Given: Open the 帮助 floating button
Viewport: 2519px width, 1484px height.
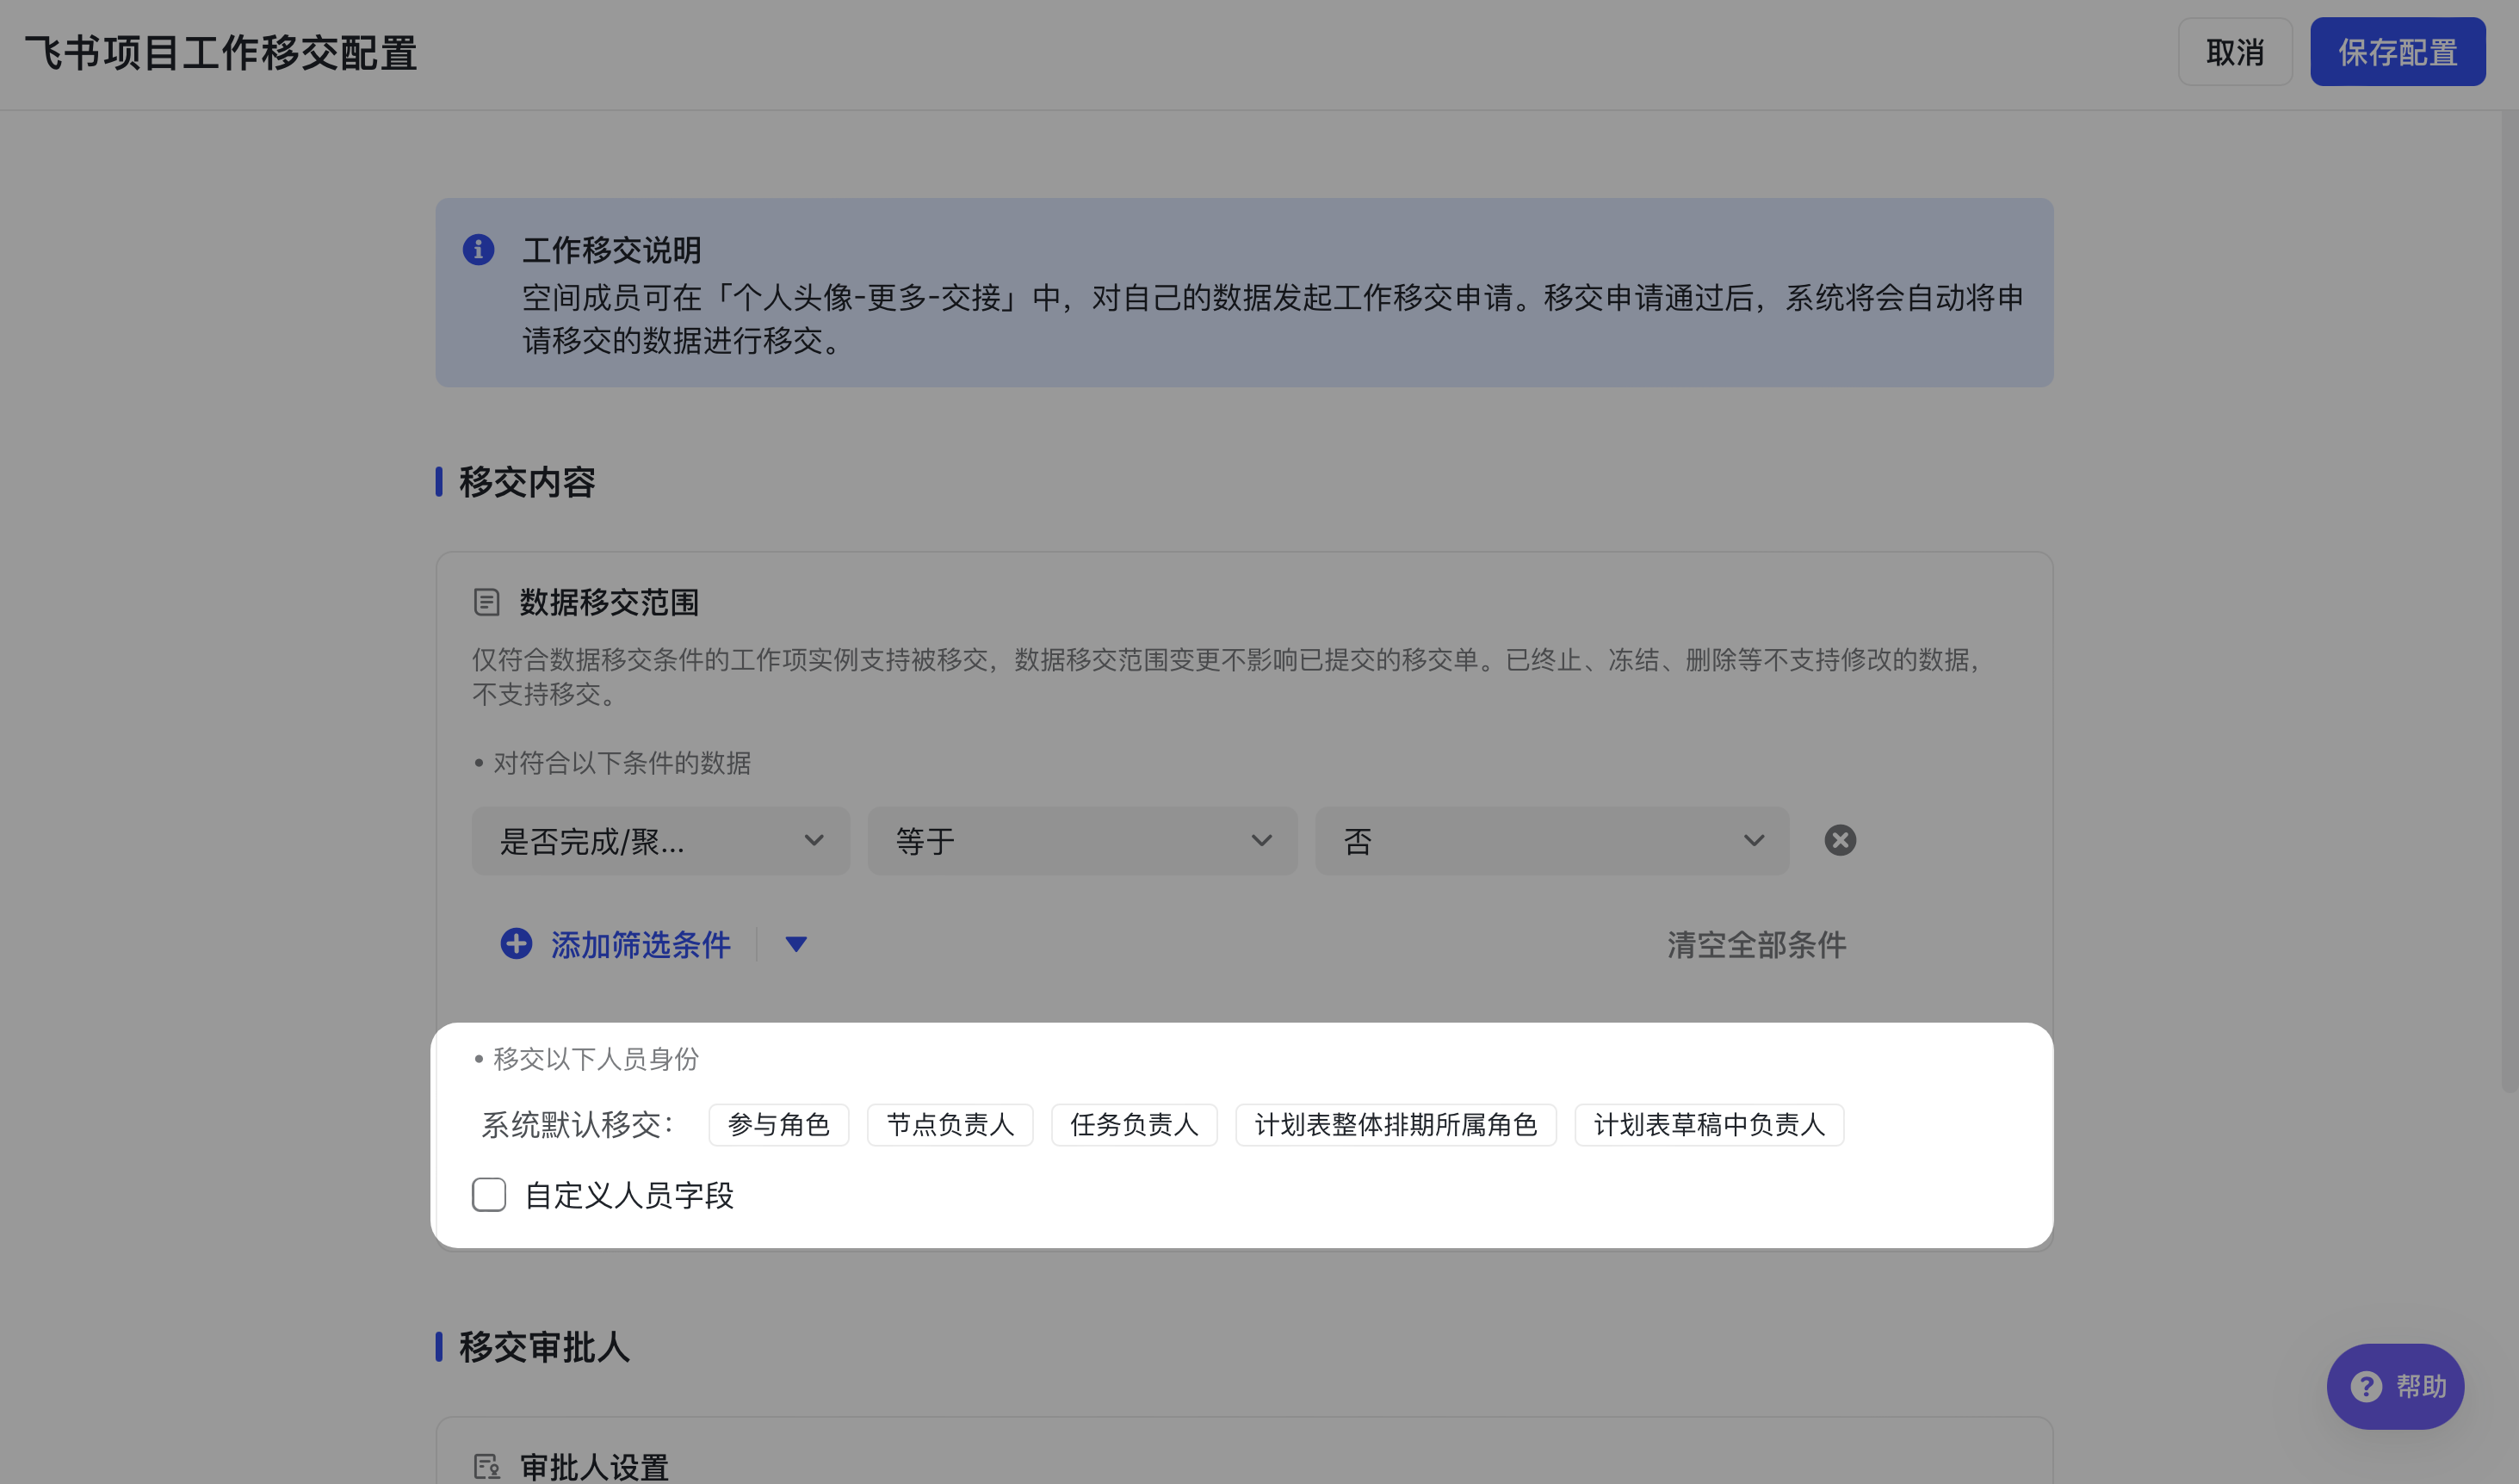Looking at the screenshot, I should pyautogui.click(x=2395, y=1386).
